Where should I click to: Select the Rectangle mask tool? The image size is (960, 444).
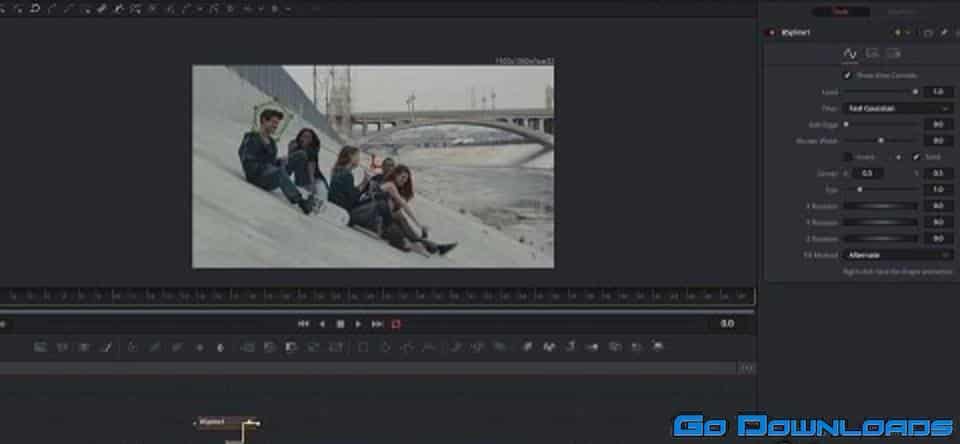pyautogui.click(x=364, y=347)
